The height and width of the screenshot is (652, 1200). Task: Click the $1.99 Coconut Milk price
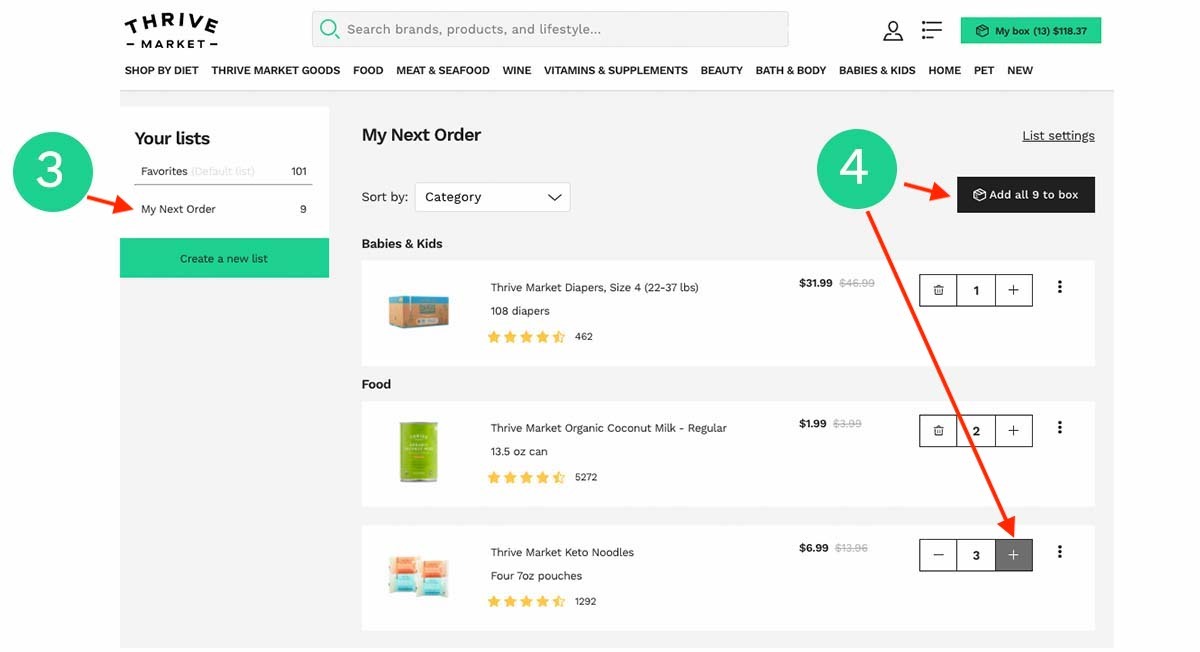pos(813,424)
